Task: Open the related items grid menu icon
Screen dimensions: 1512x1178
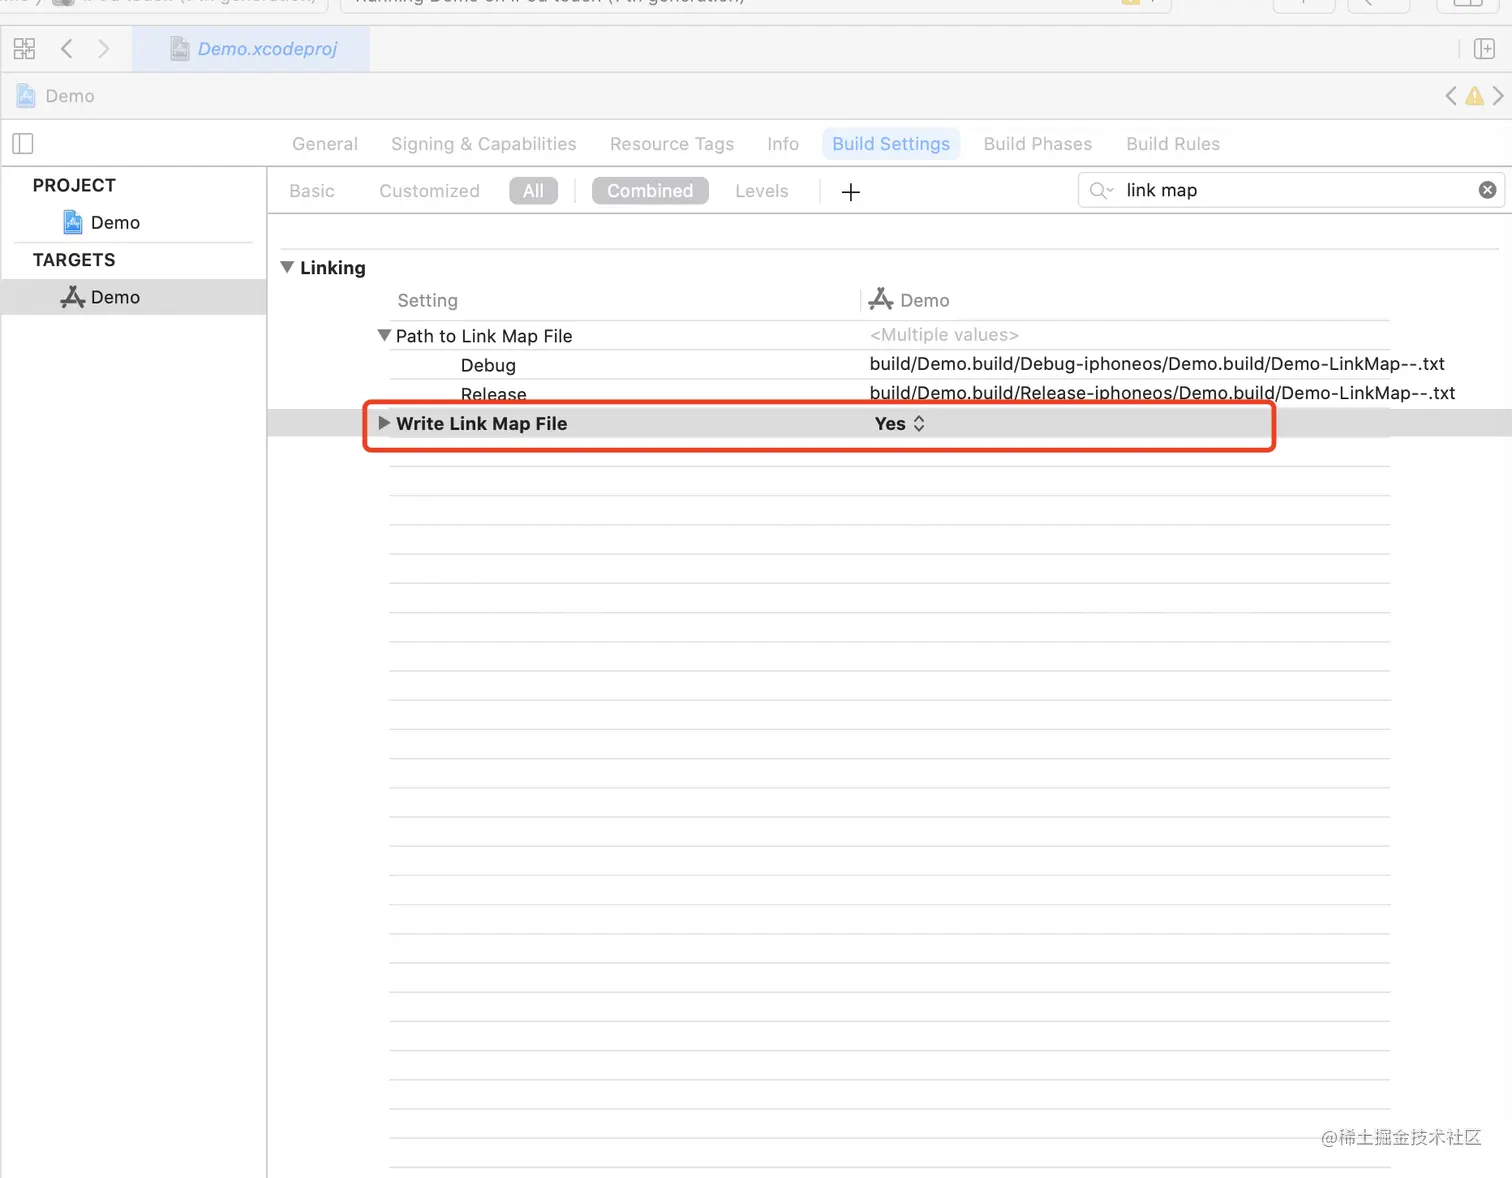Action: click(x=24, y=48)
